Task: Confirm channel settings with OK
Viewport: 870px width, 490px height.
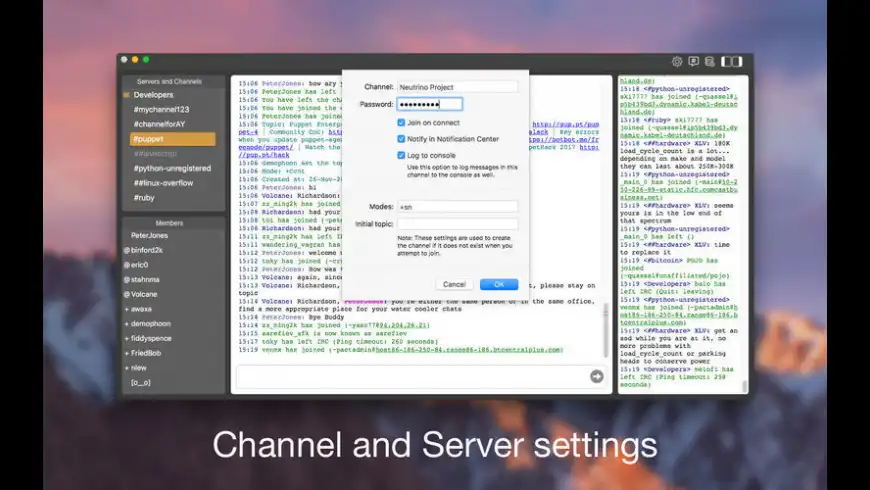Action: (499, 284)
